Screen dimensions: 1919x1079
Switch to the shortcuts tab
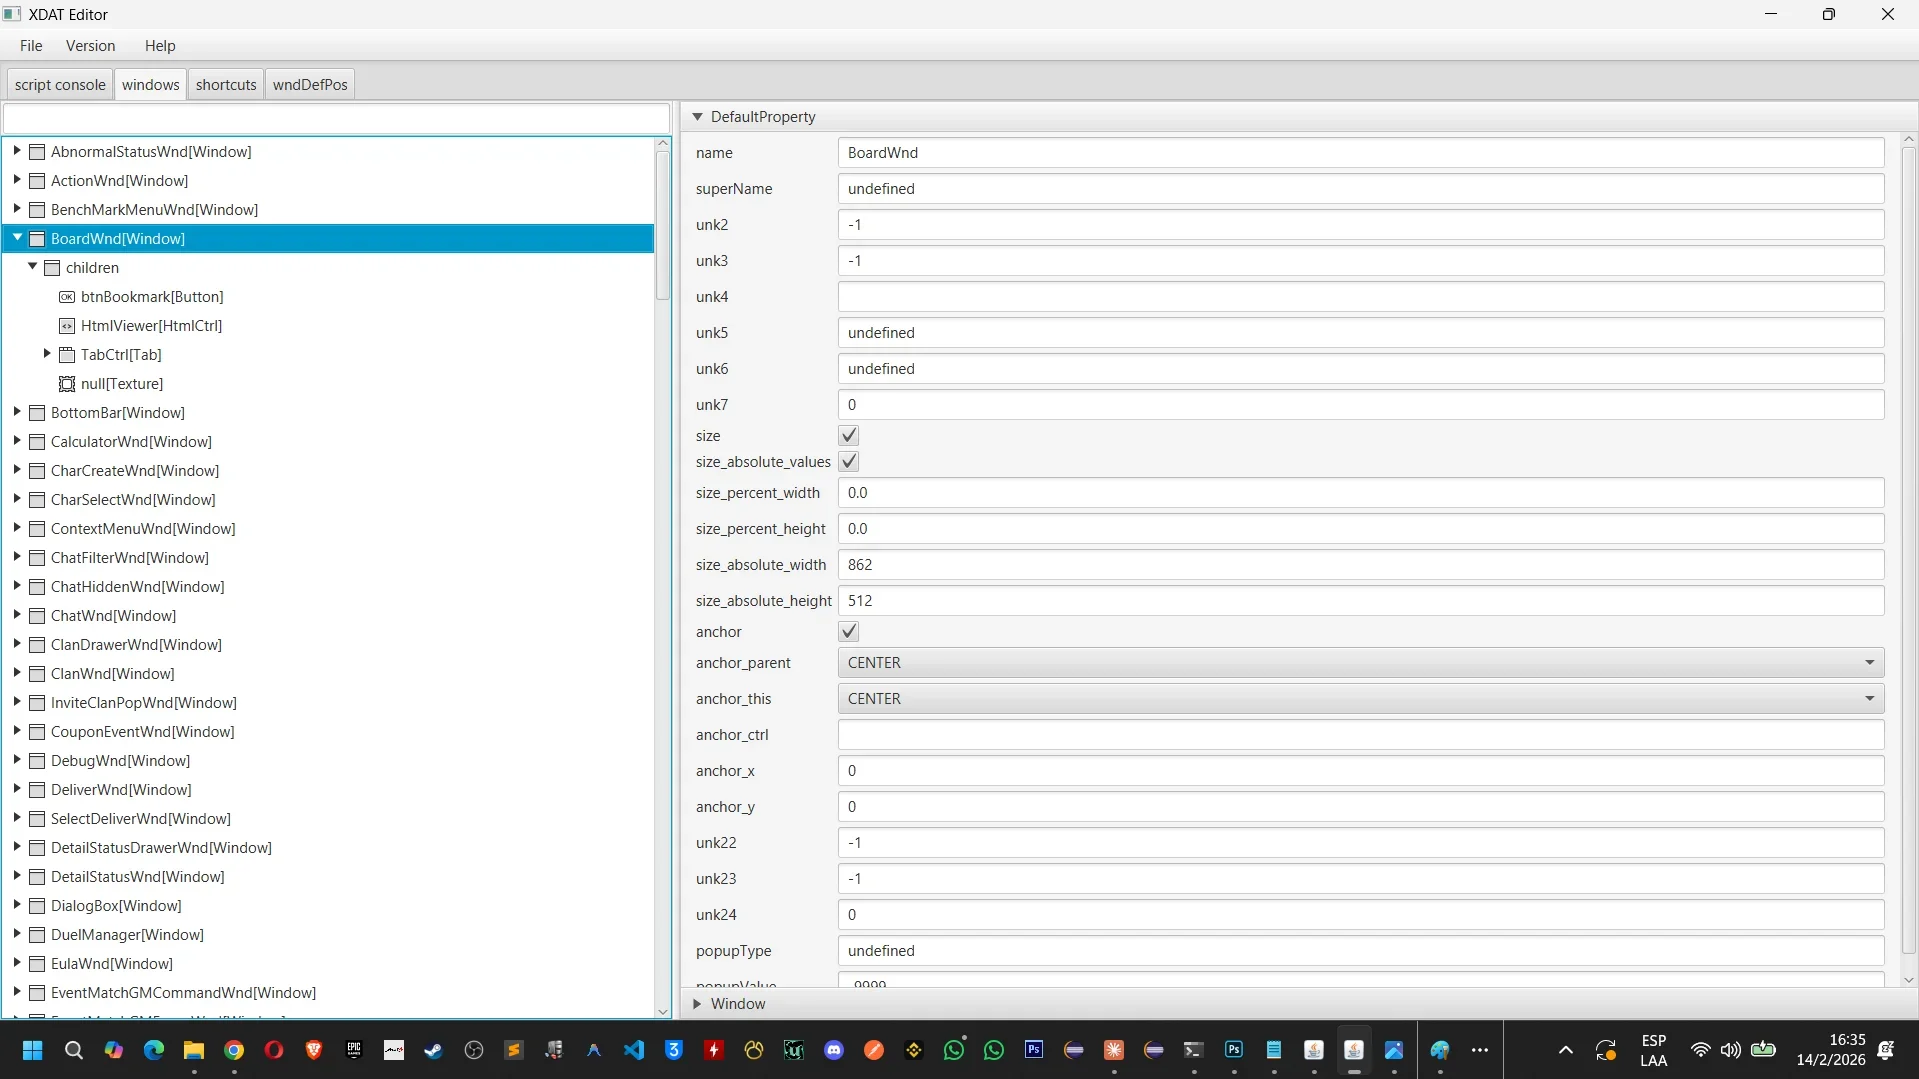pyautogui.click(x=226, y=85)
